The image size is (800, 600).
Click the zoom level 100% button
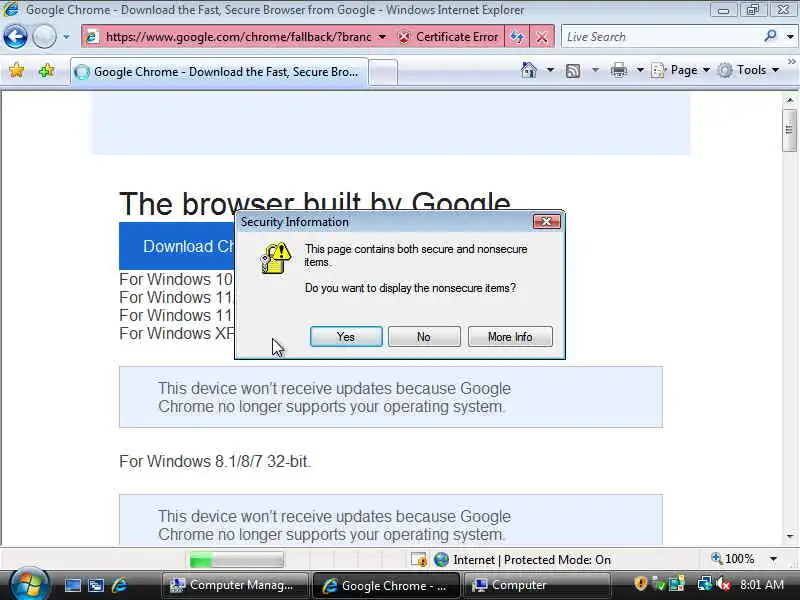[x=733, y=559]
